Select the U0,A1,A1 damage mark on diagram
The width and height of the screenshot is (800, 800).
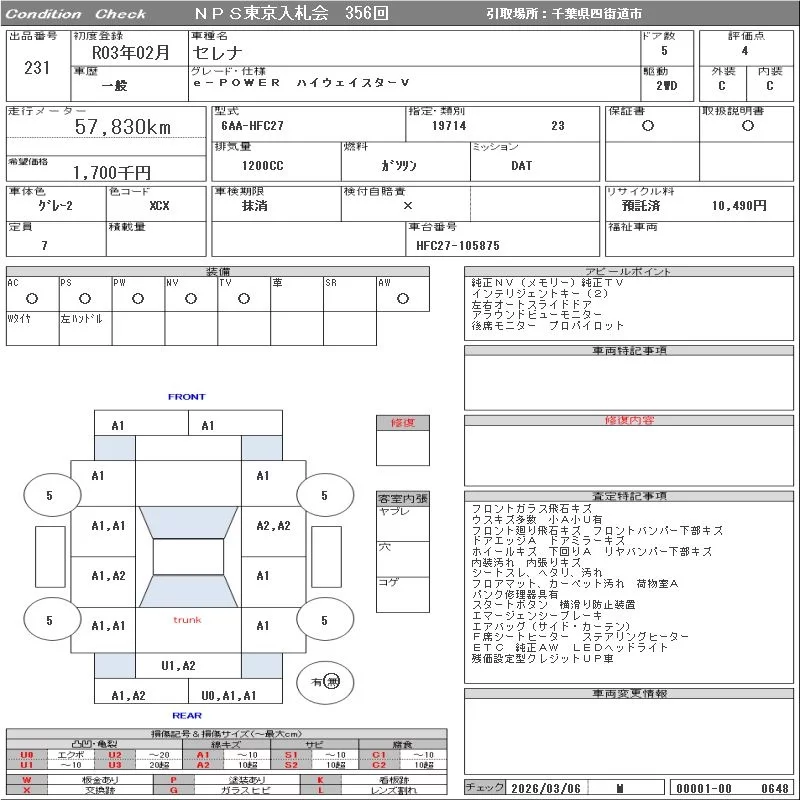pyautogui.click(x=228, y=696)
